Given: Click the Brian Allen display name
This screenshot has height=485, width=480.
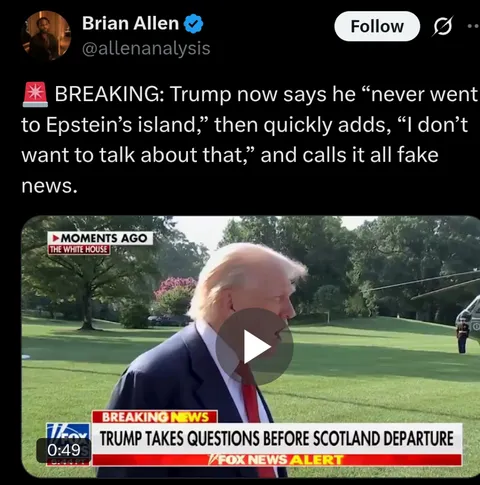Looking at the screenshot, I should pos(131,23).
